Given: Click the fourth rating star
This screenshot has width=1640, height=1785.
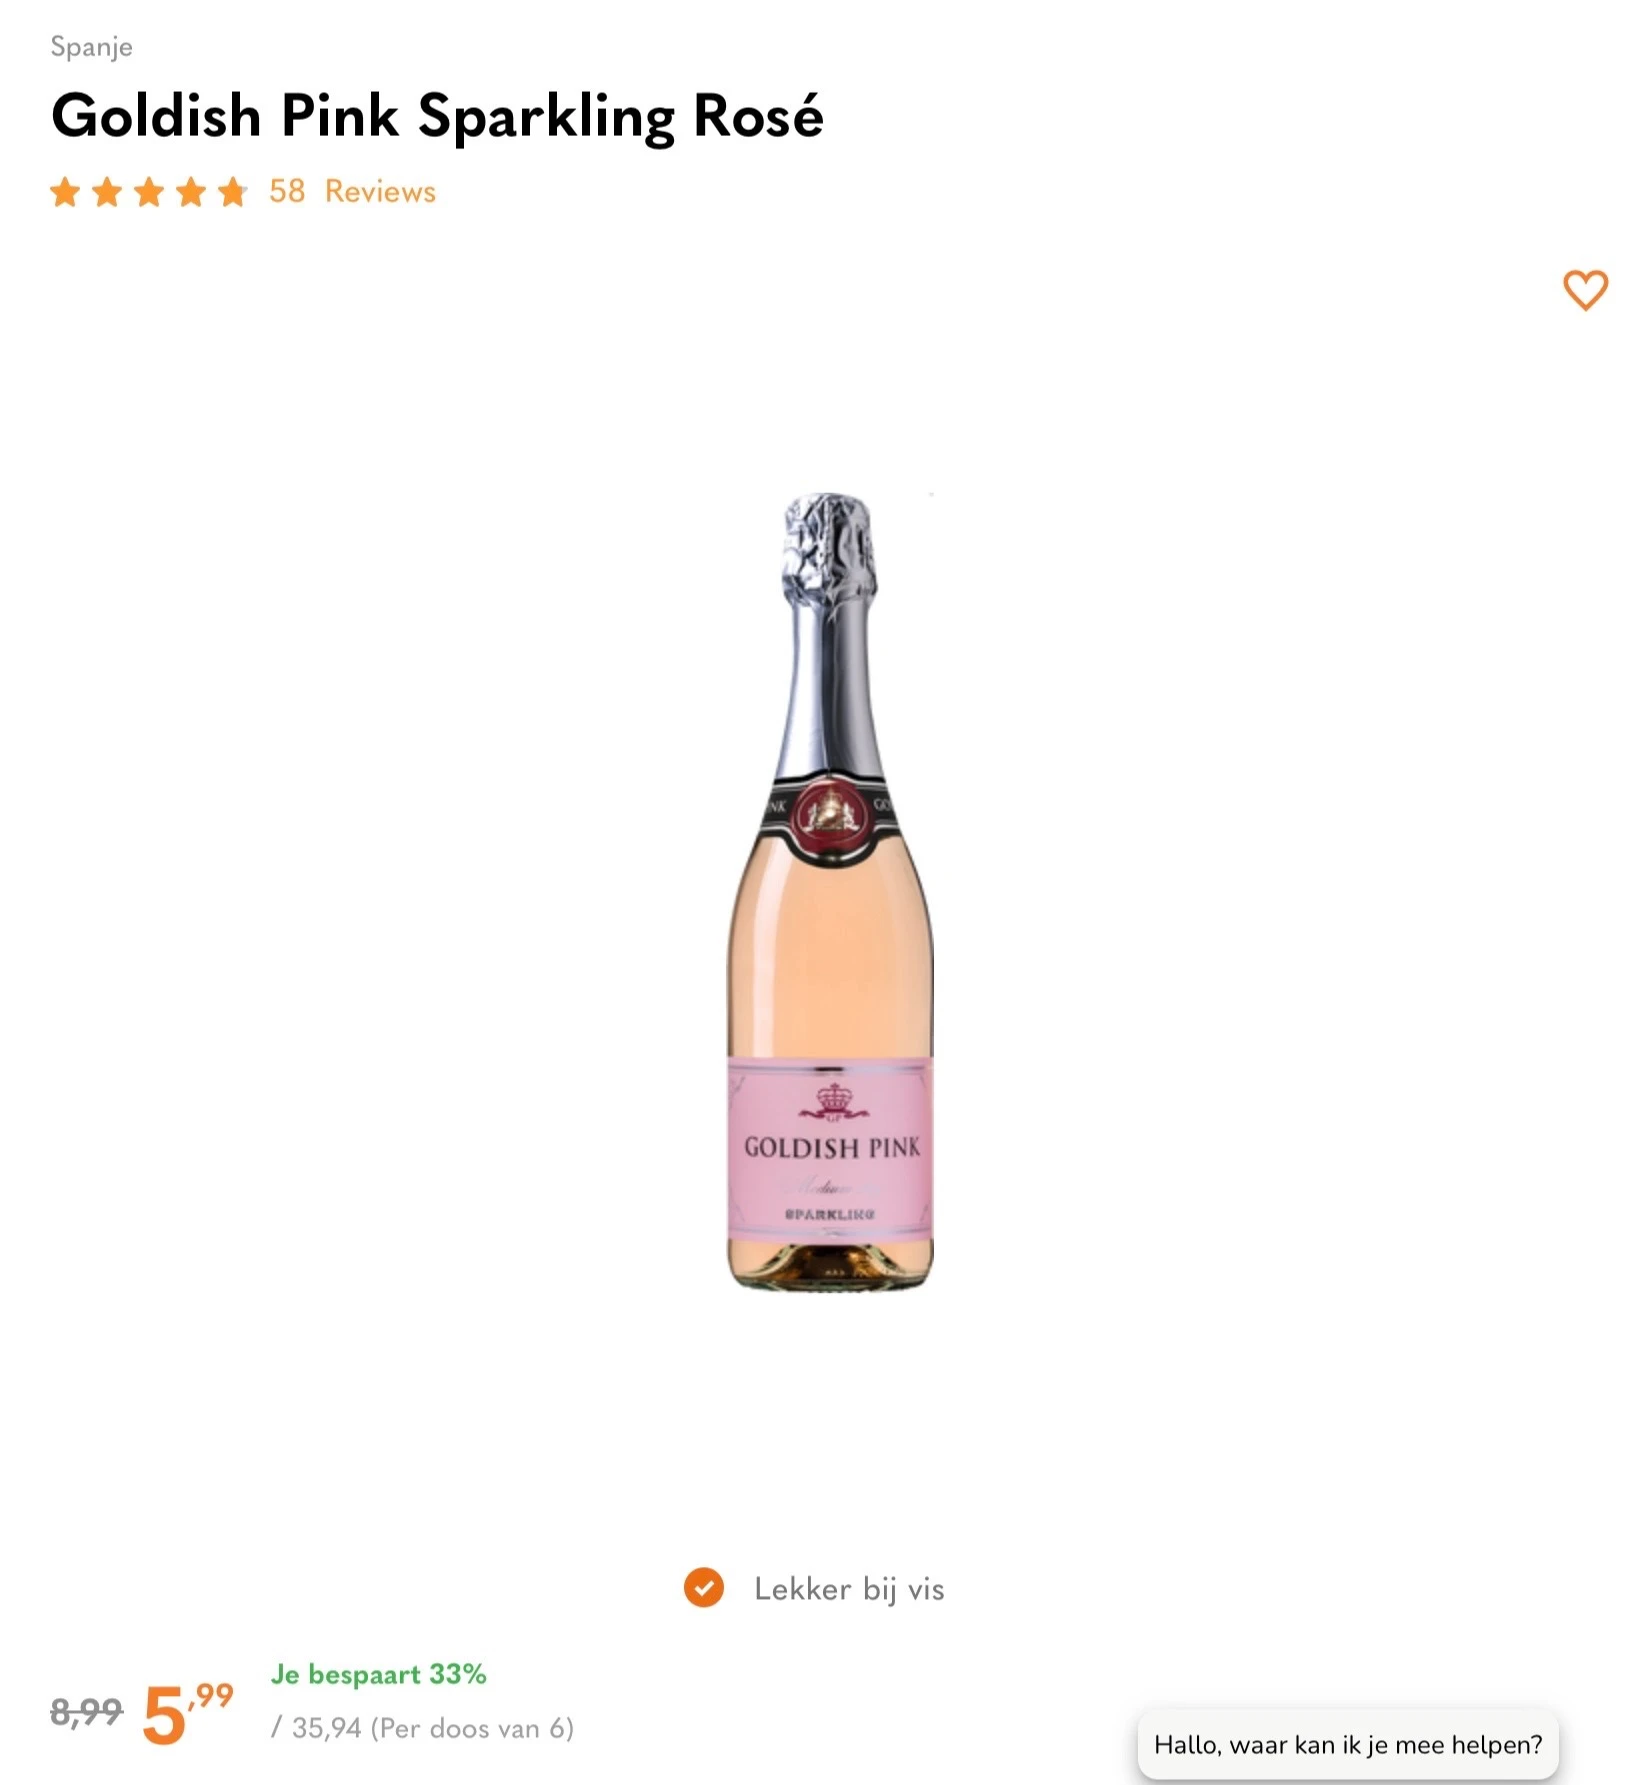Looking at the screenshot, I should point(189,191).
